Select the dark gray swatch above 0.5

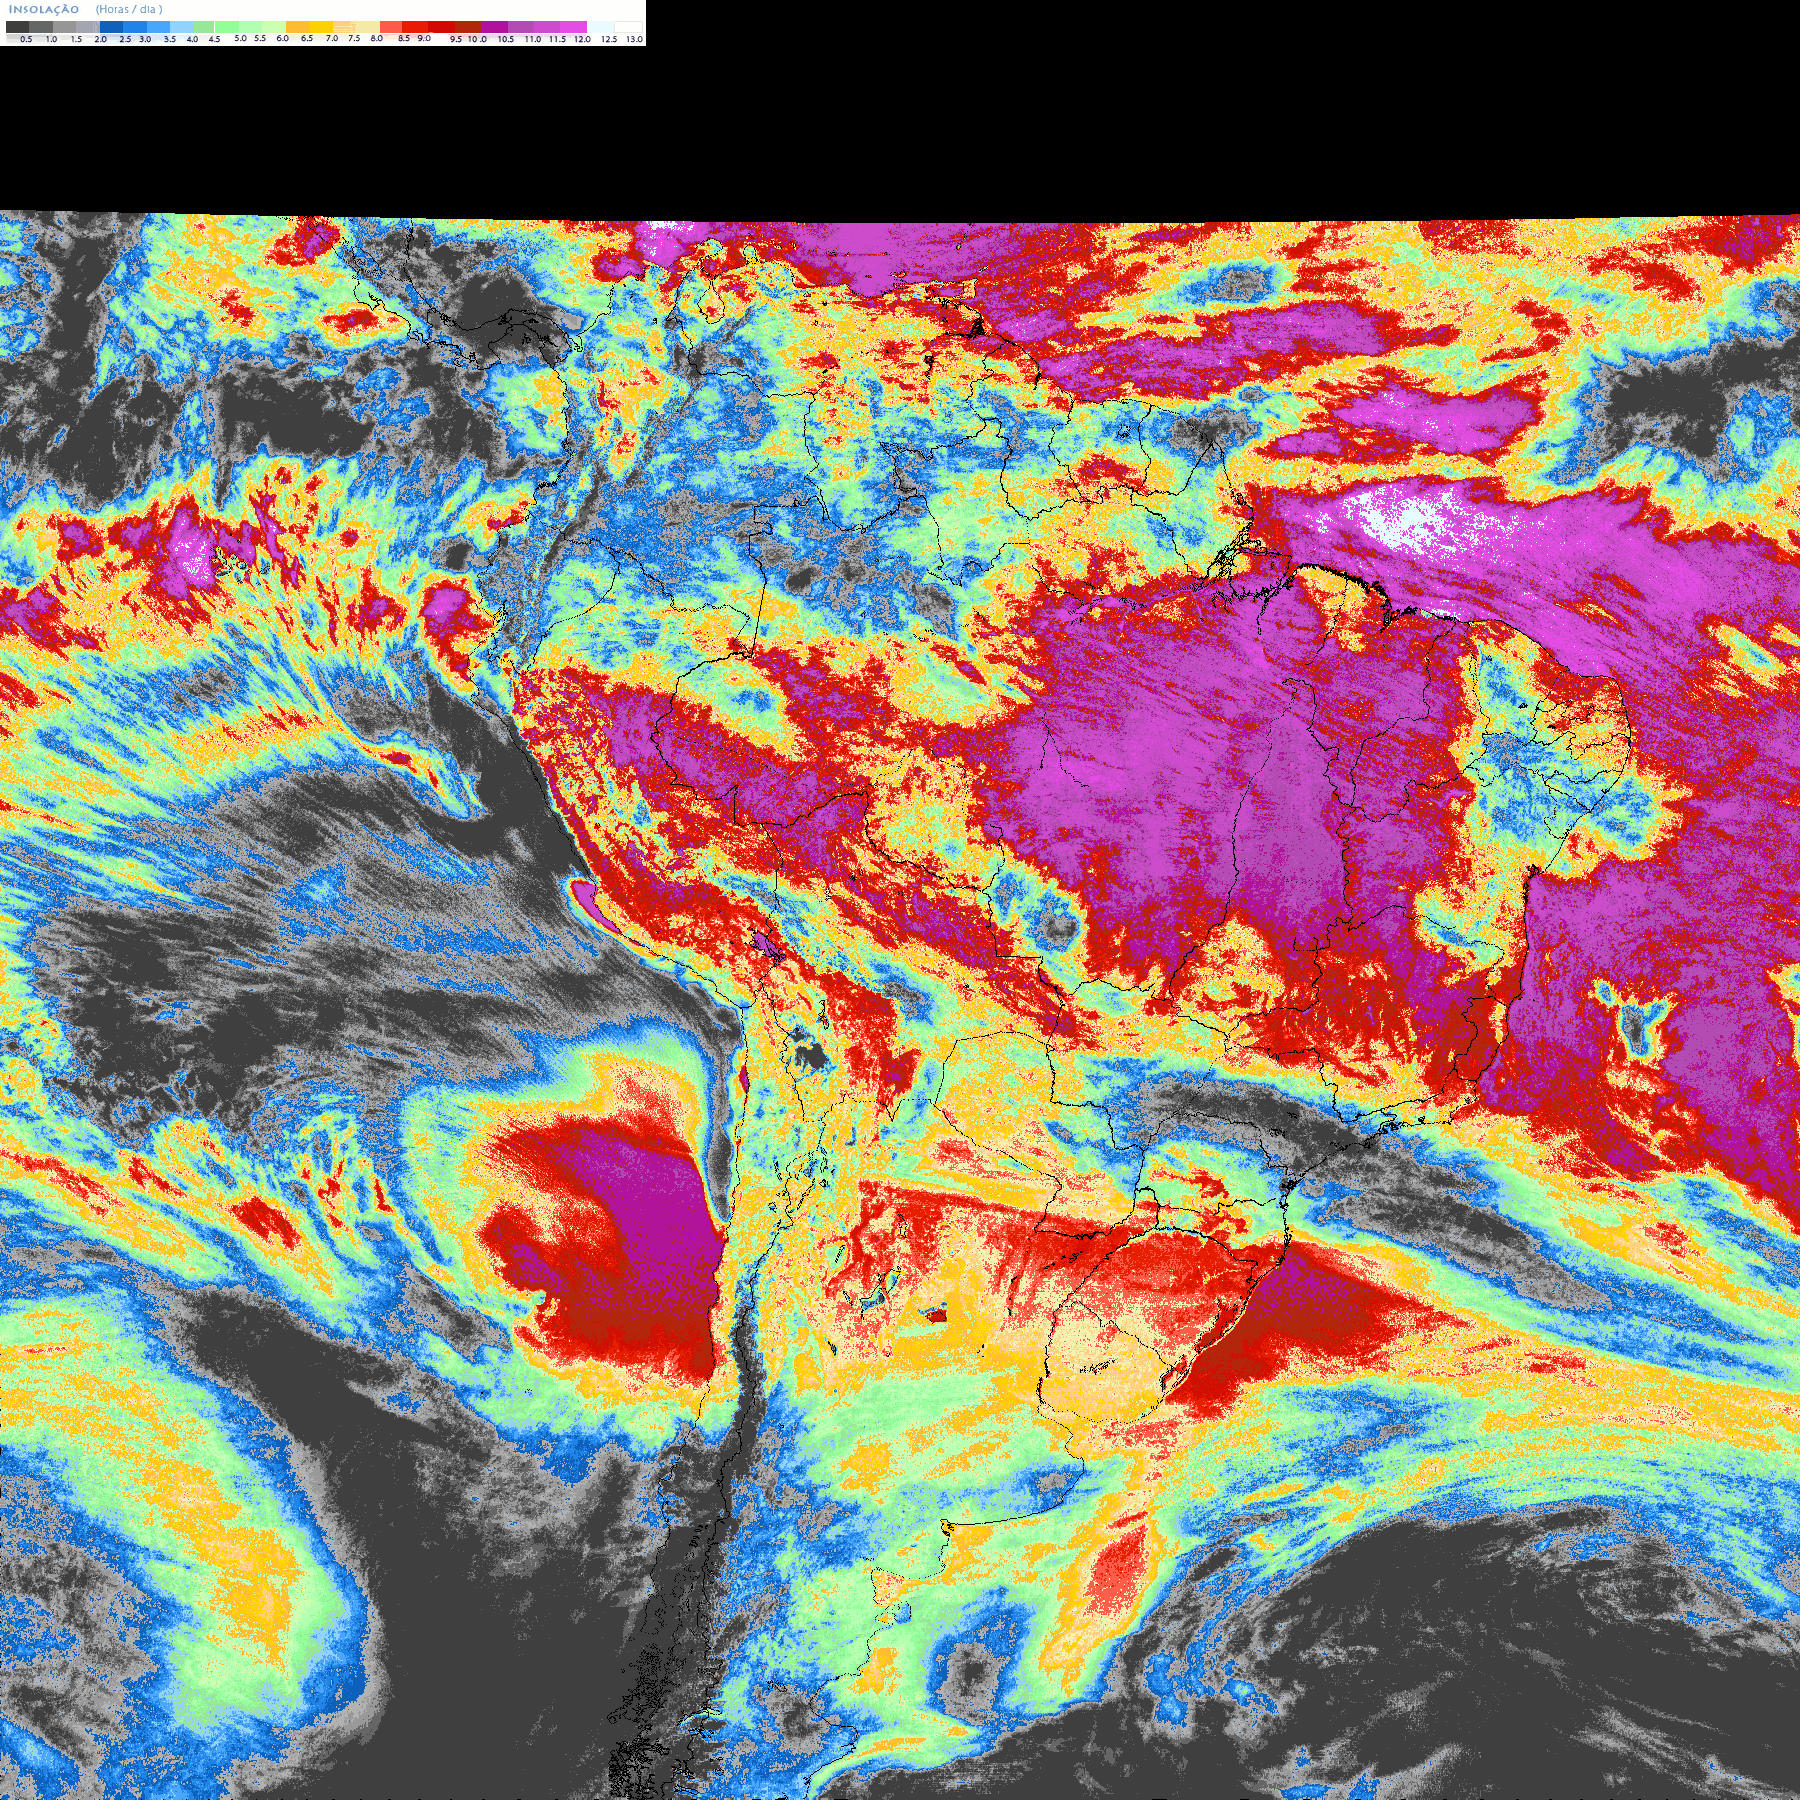coord(17,27)
